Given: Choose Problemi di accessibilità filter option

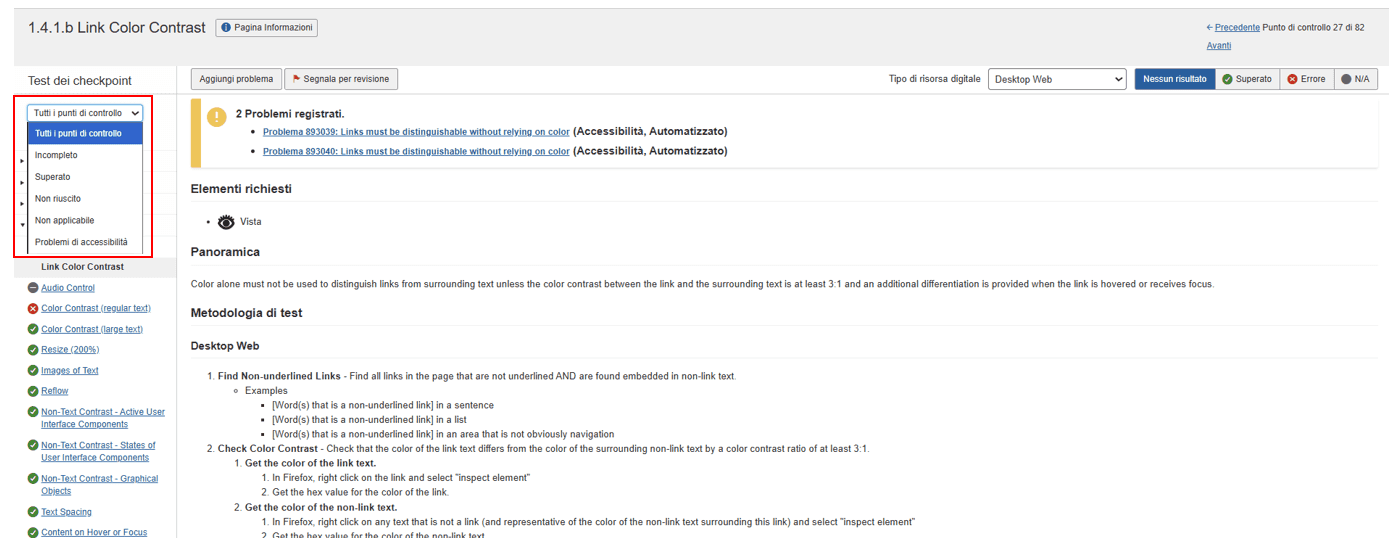Looking at the screenshot, I should pos(81,242).
